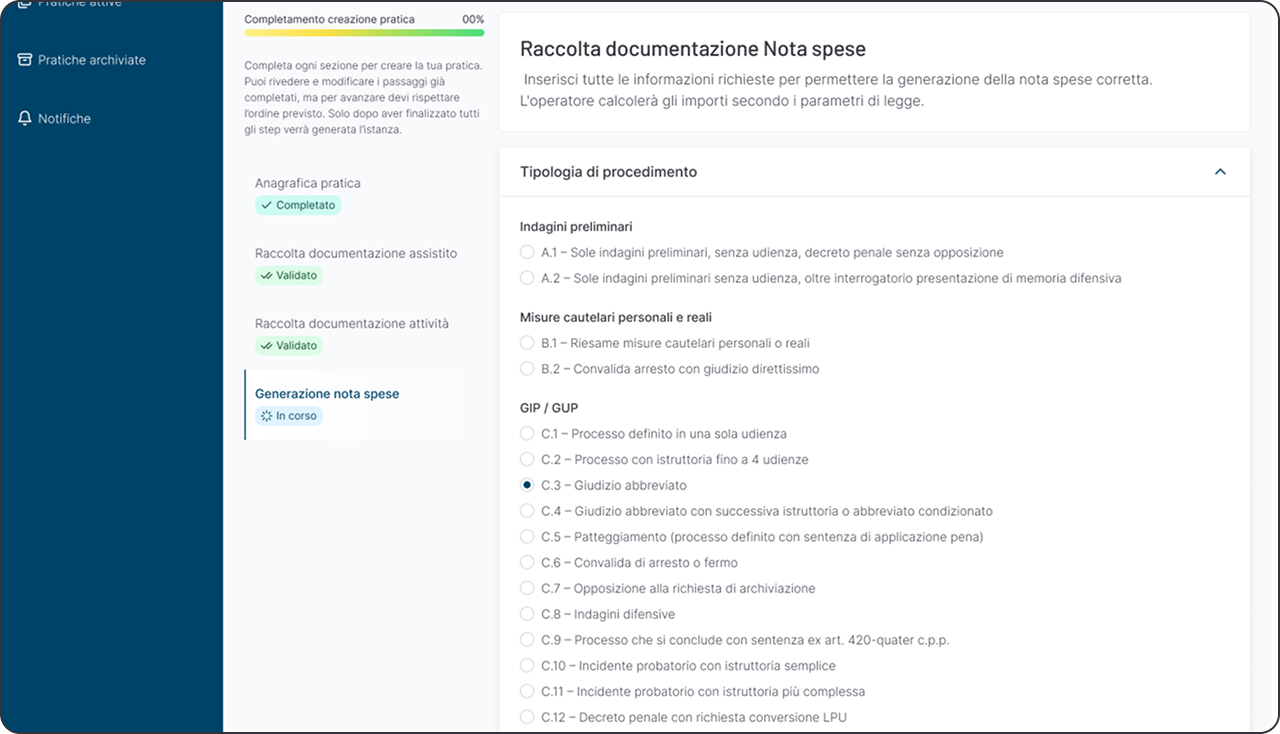
Task: Select A.1 Sole indagini preliminari, decreto penale
Action: click(x=527, y=252)
